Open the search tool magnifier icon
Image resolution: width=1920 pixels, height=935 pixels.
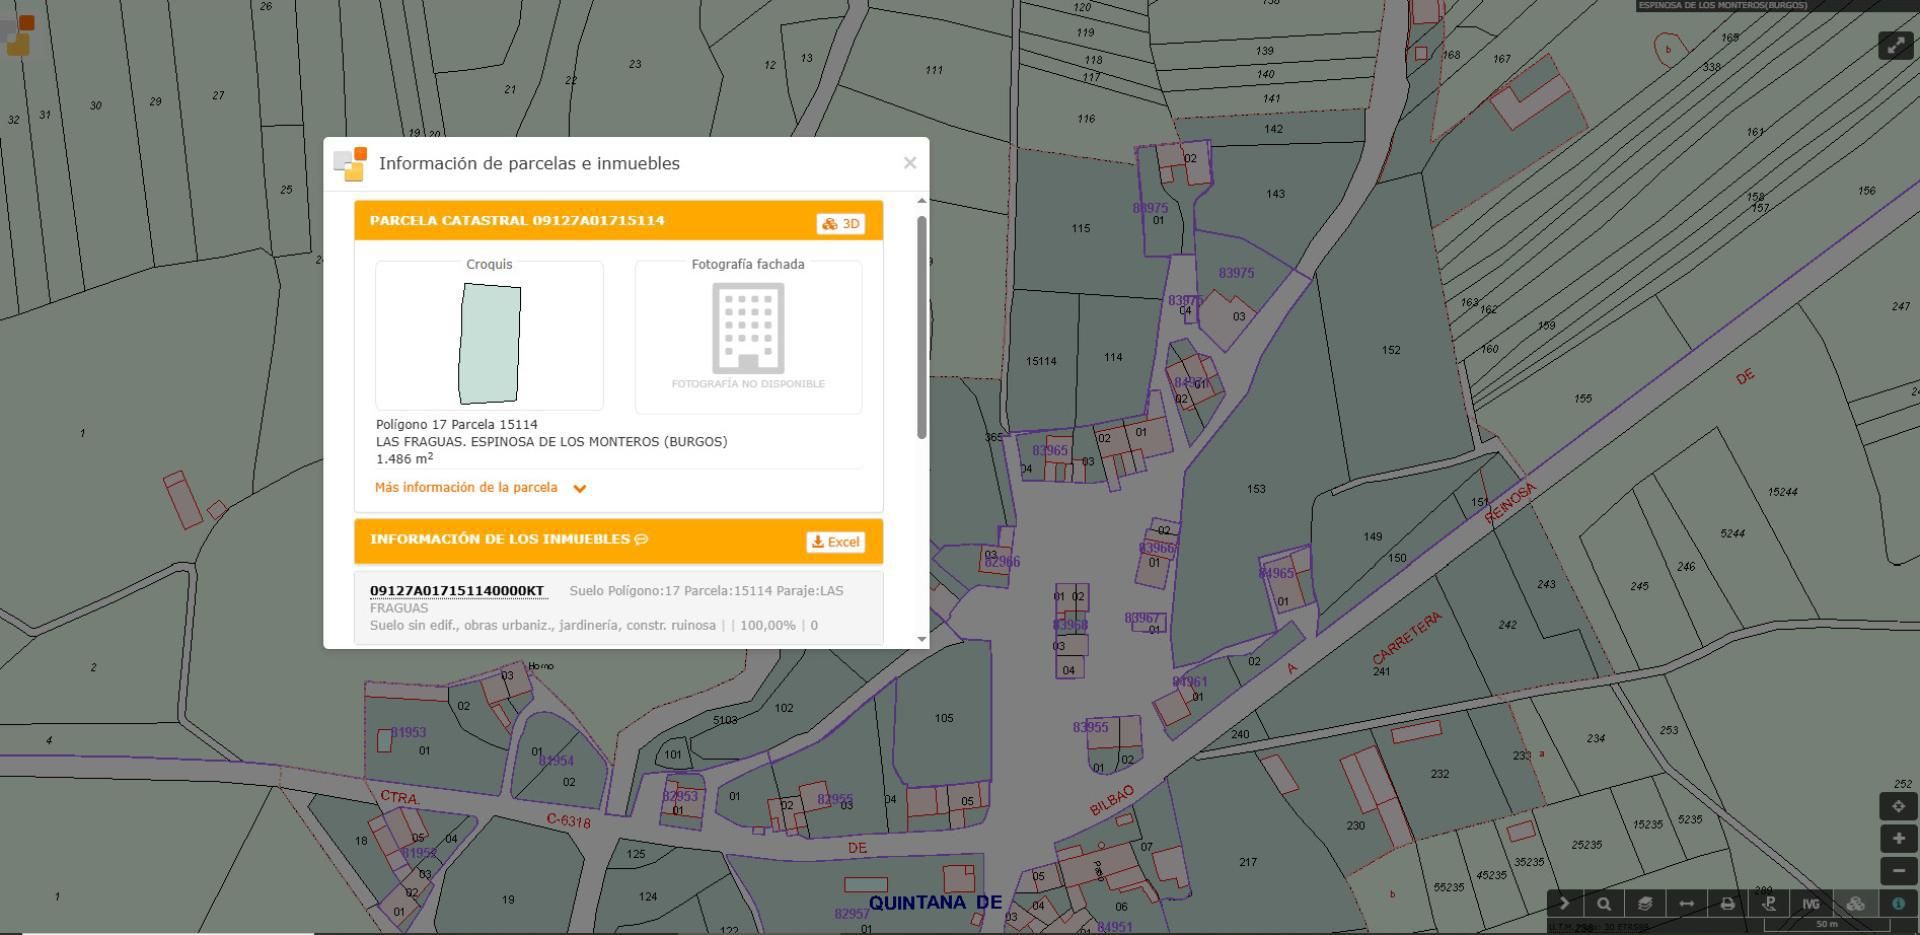[x=1604, y=903]
